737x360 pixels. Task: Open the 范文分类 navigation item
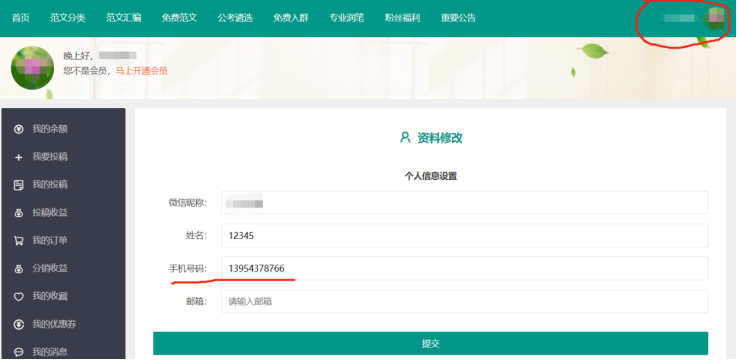[x=68, y=18]
